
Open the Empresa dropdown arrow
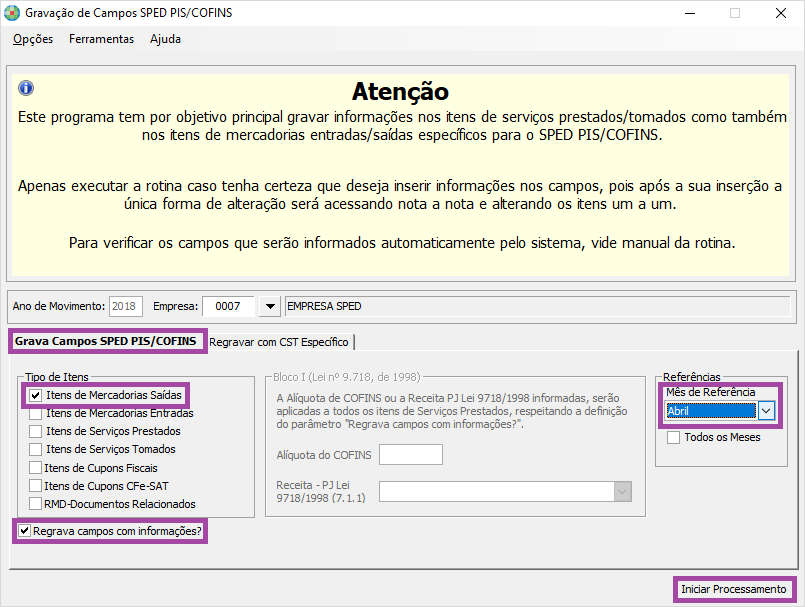pos(270,307)
